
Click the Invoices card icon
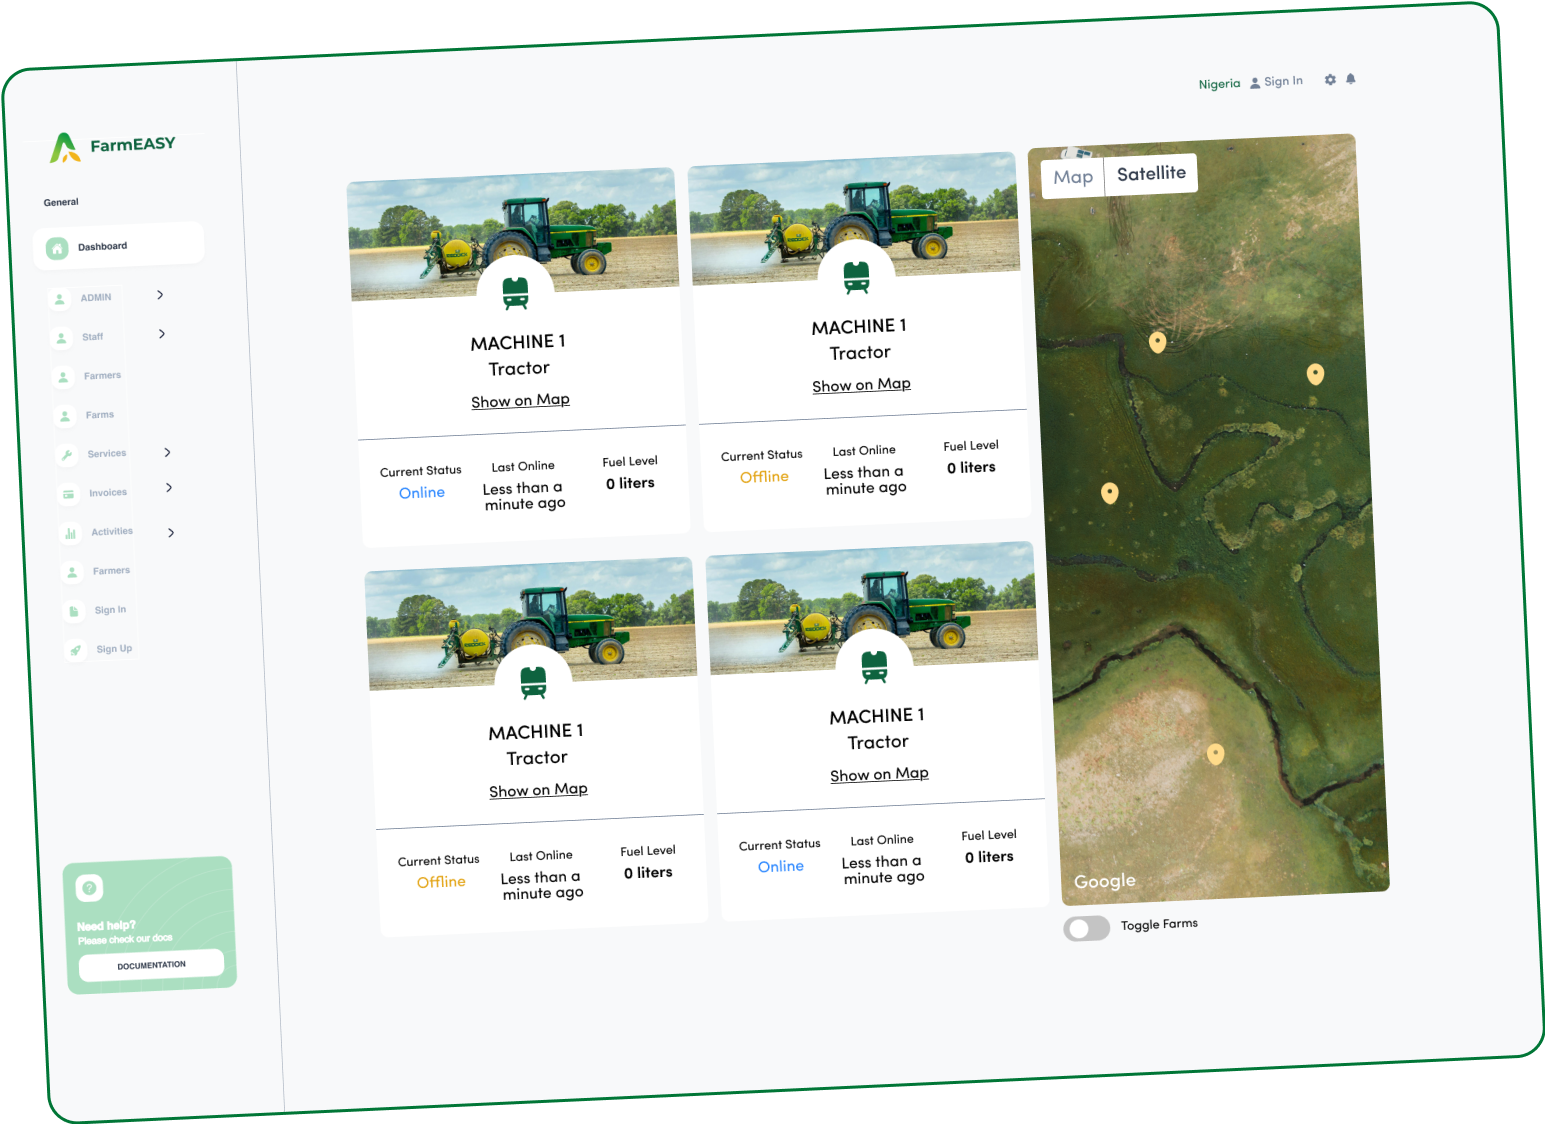69,494
